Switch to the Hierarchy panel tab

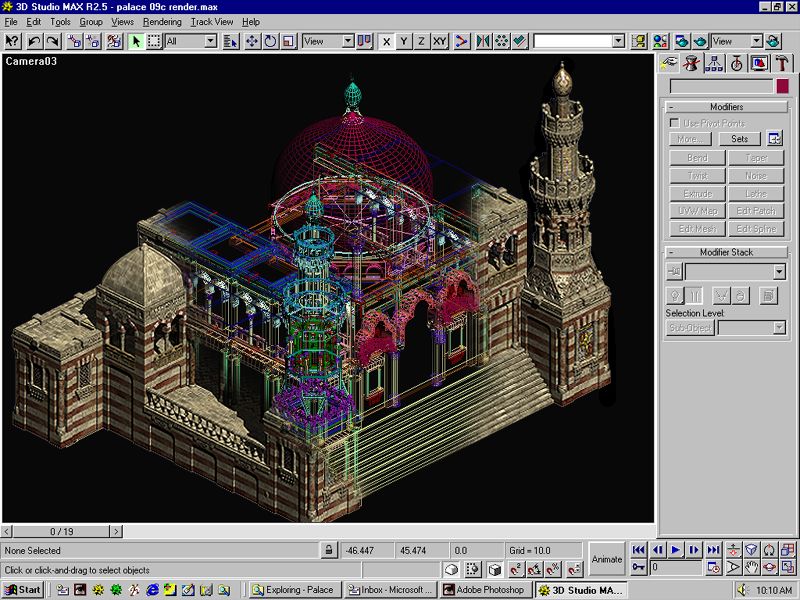(714, 63)
